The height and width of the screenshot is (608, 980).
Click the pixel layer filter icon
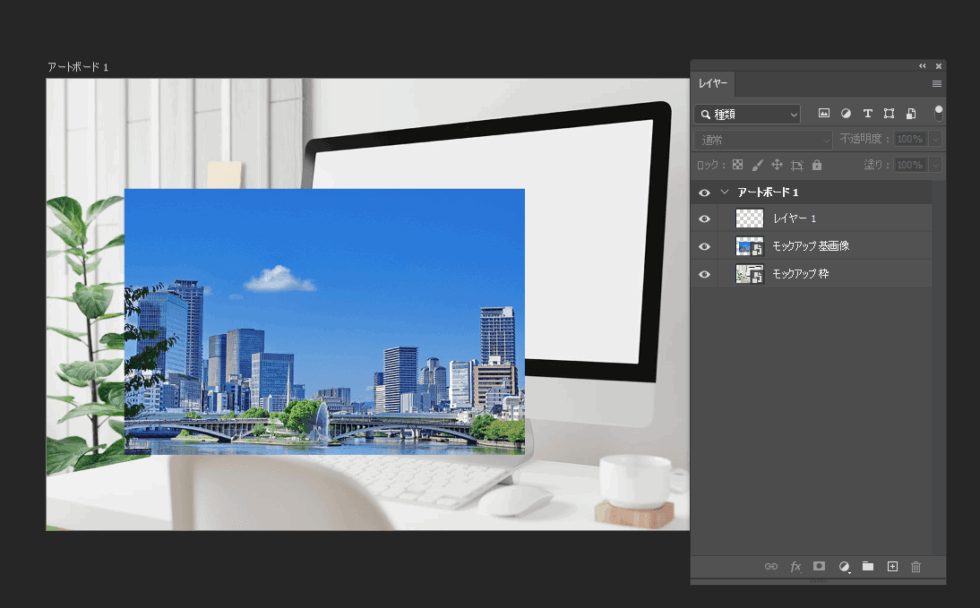[x=824, y=114]
